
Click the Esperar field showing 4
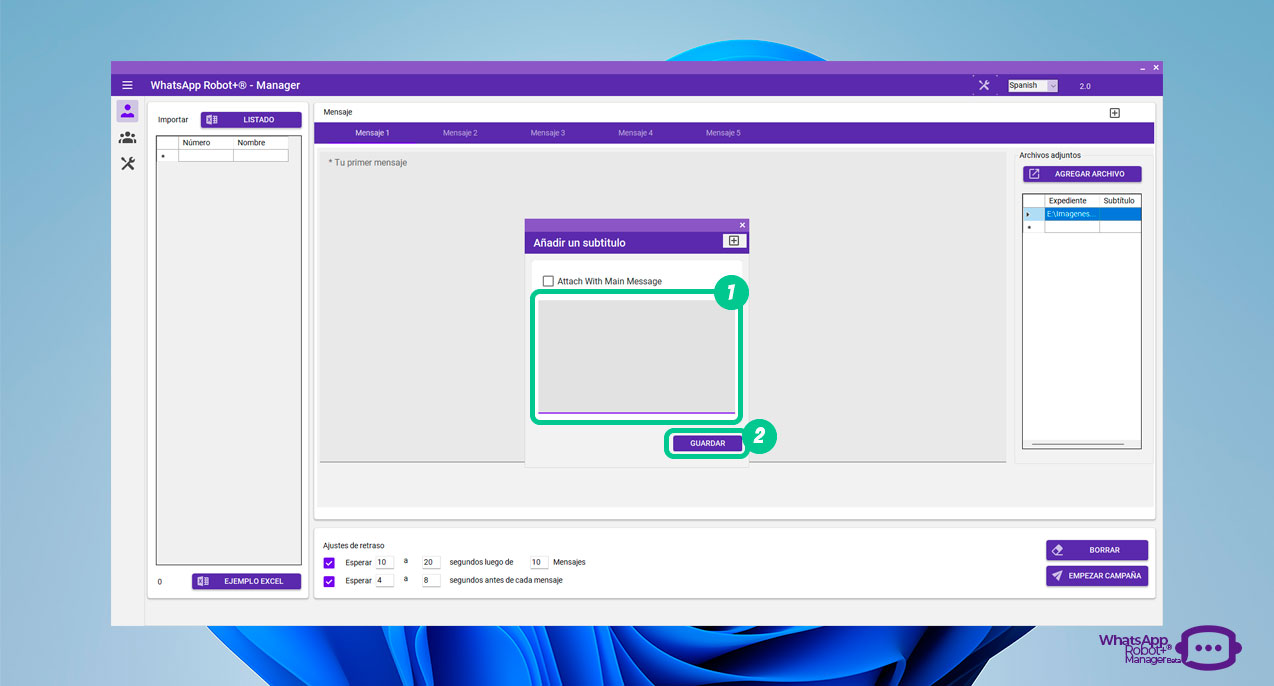coord(384,580)
